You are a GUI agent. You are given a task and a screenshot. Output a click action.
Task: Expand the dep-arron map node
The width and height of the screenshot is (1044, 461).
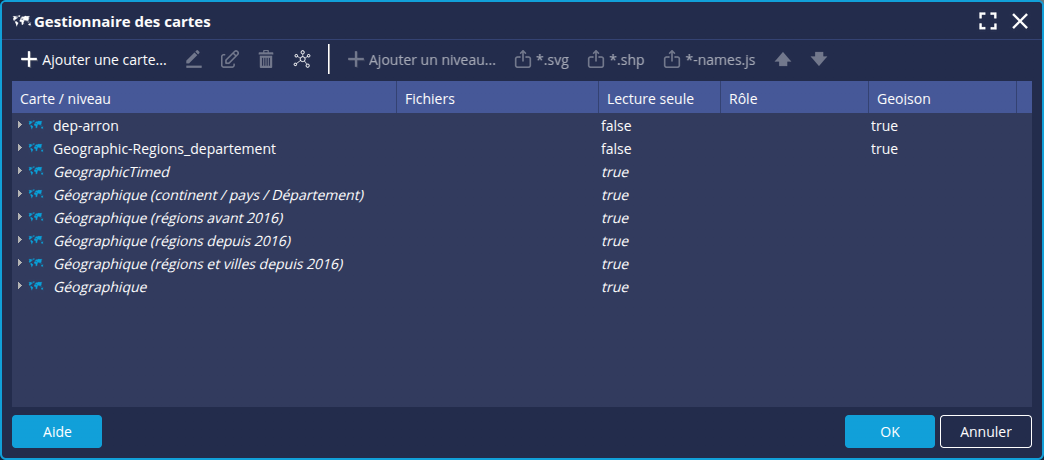(x=20, y=126)
